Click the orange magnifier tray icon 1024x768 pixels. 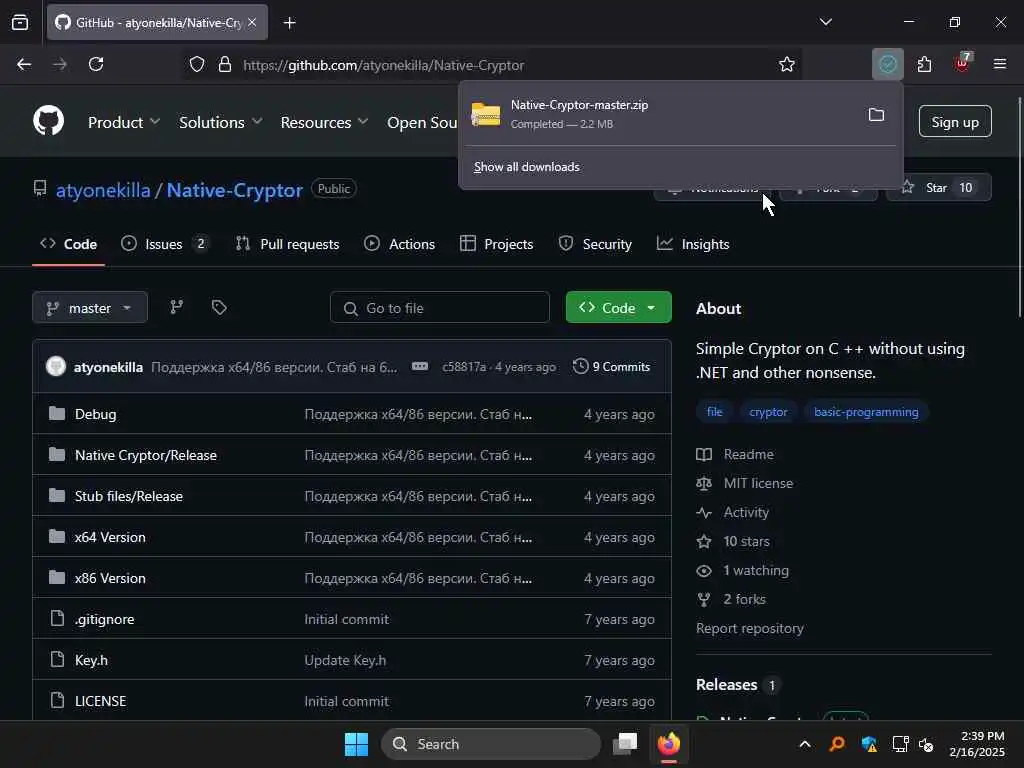click(837, 744)
